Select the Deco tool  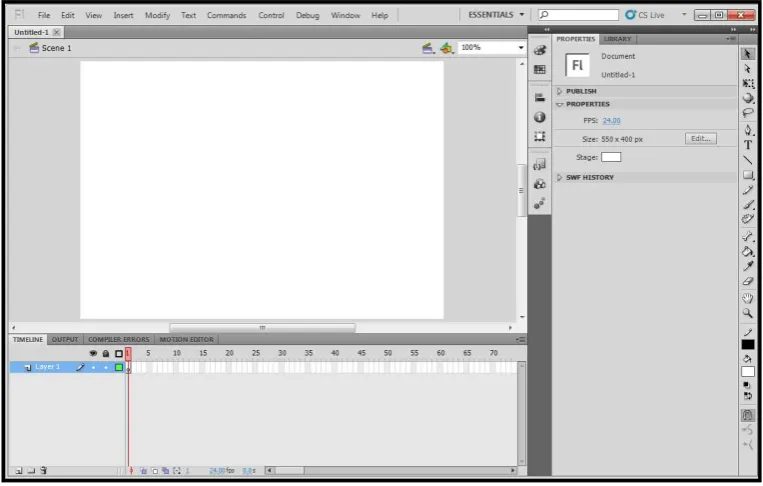(748, 219)
